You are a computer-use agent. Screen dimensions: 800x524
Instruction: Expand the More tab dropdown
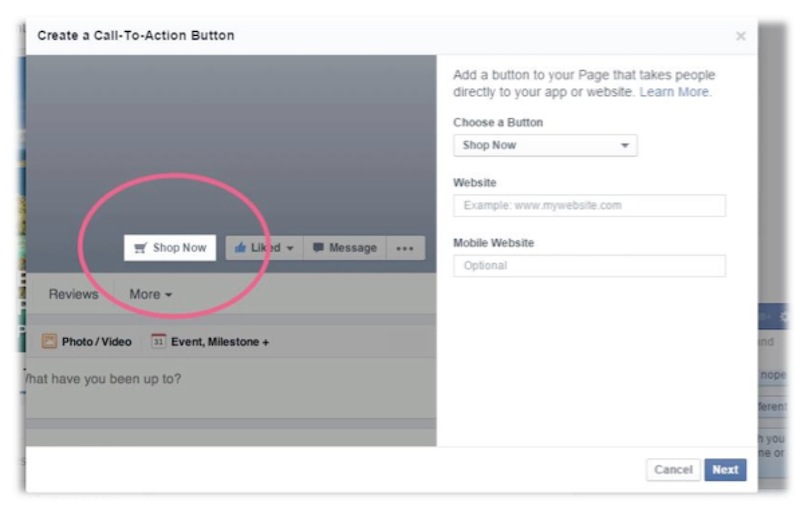151,294
